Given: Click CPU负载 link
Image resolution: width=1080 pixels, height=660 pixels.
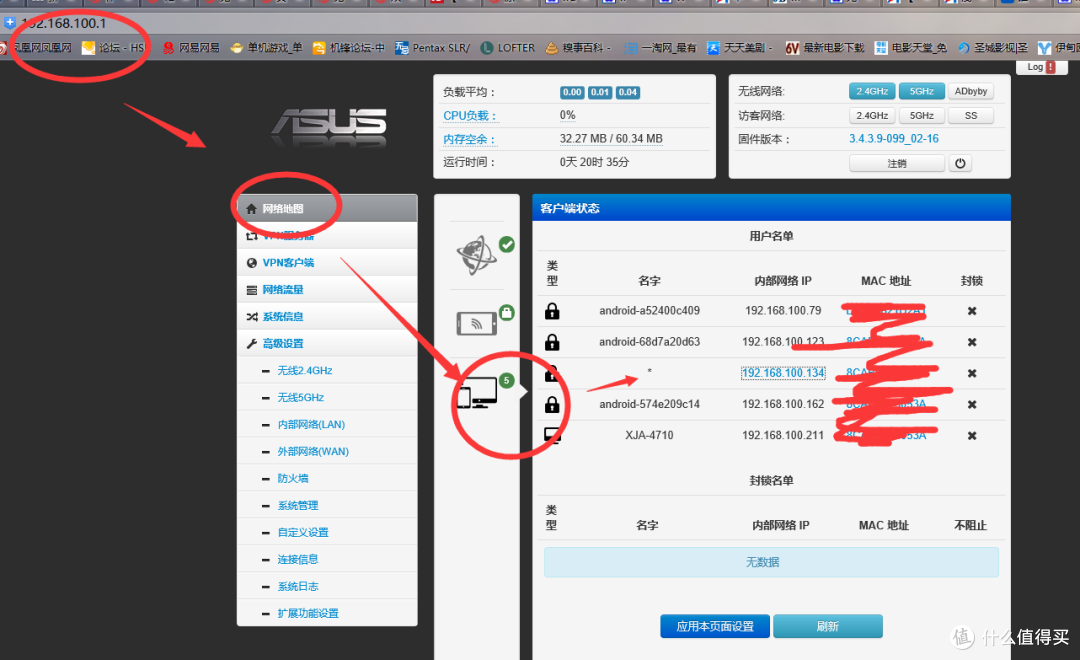Looking at the screenshot, I should click(470, 116).
